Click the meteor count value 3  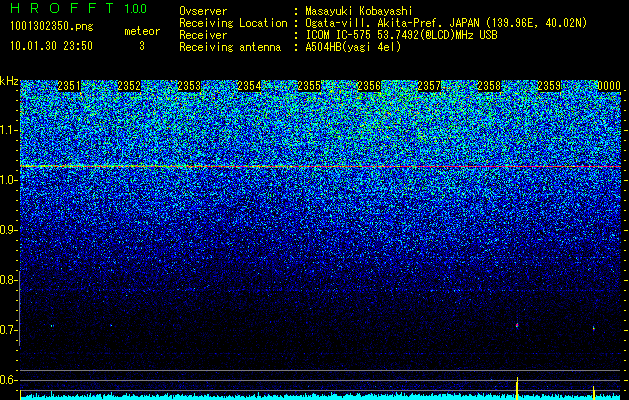[x=142, y=46]
